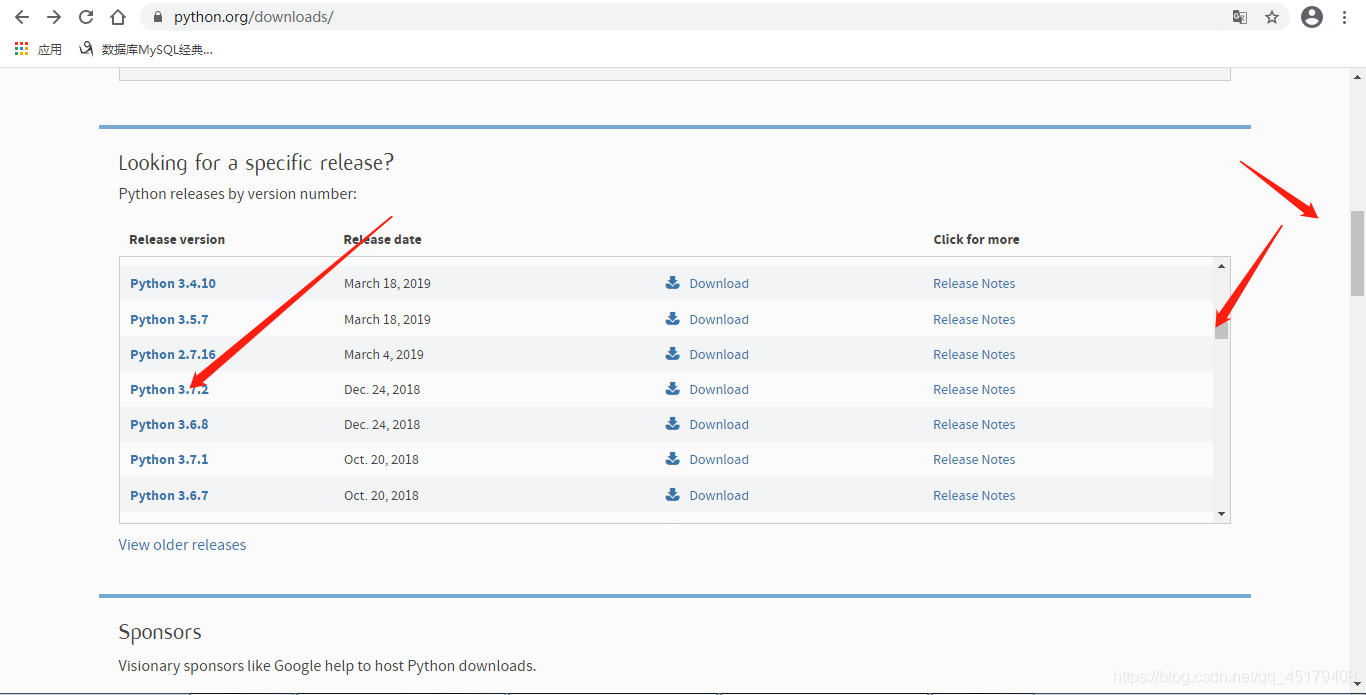Click download icon for Python 3.6.8
Viewport: 1366px width, 695px height.
click(673, 424)
